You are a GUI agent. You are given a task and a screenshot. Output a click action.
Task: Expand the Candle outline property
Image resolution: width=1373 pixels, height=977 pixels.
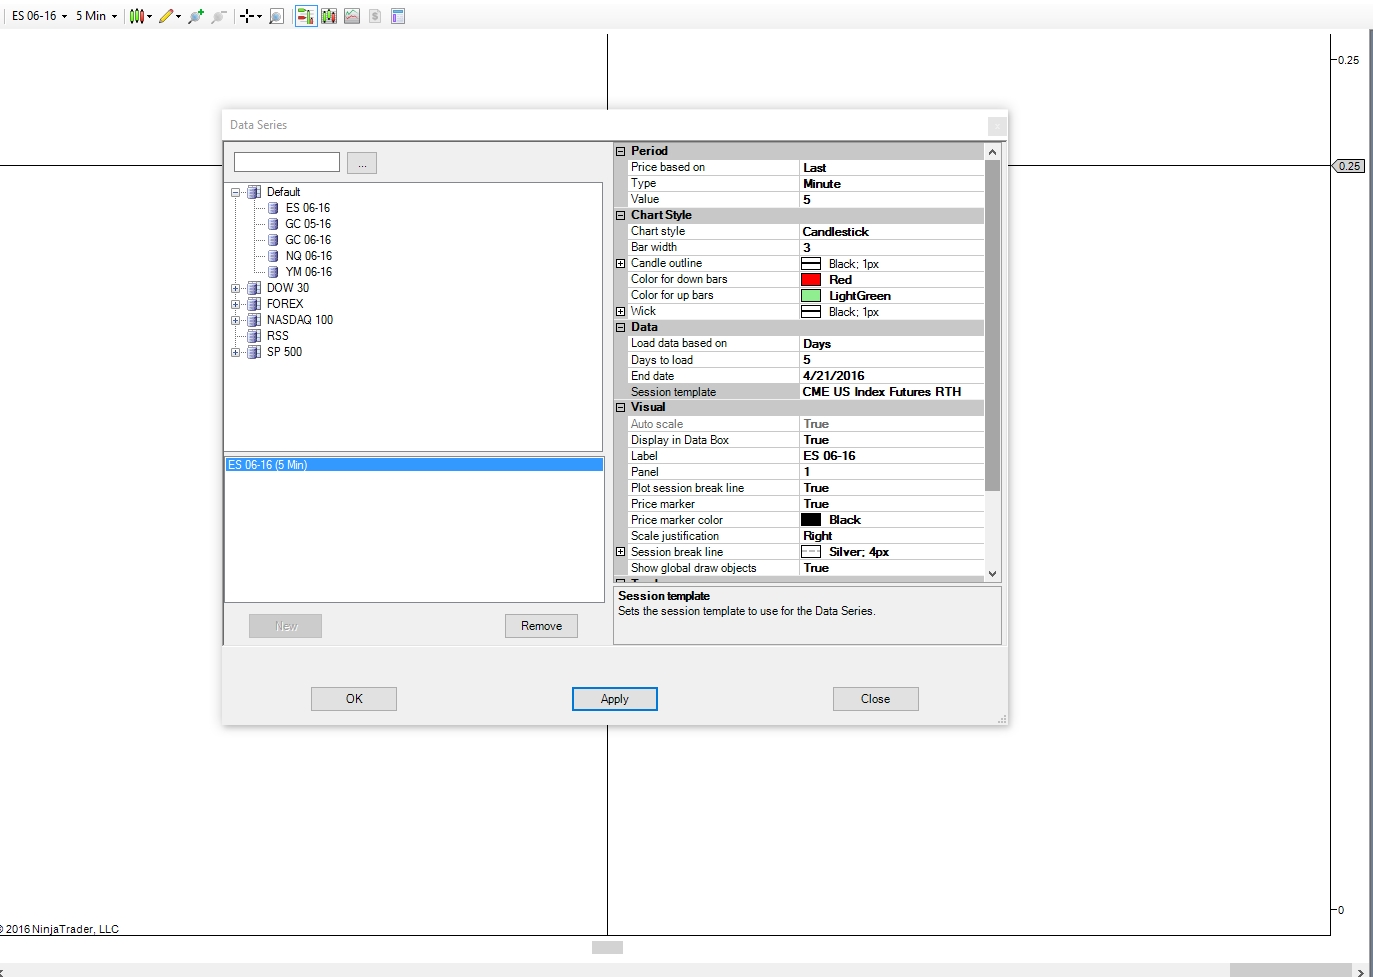(621, 263)
